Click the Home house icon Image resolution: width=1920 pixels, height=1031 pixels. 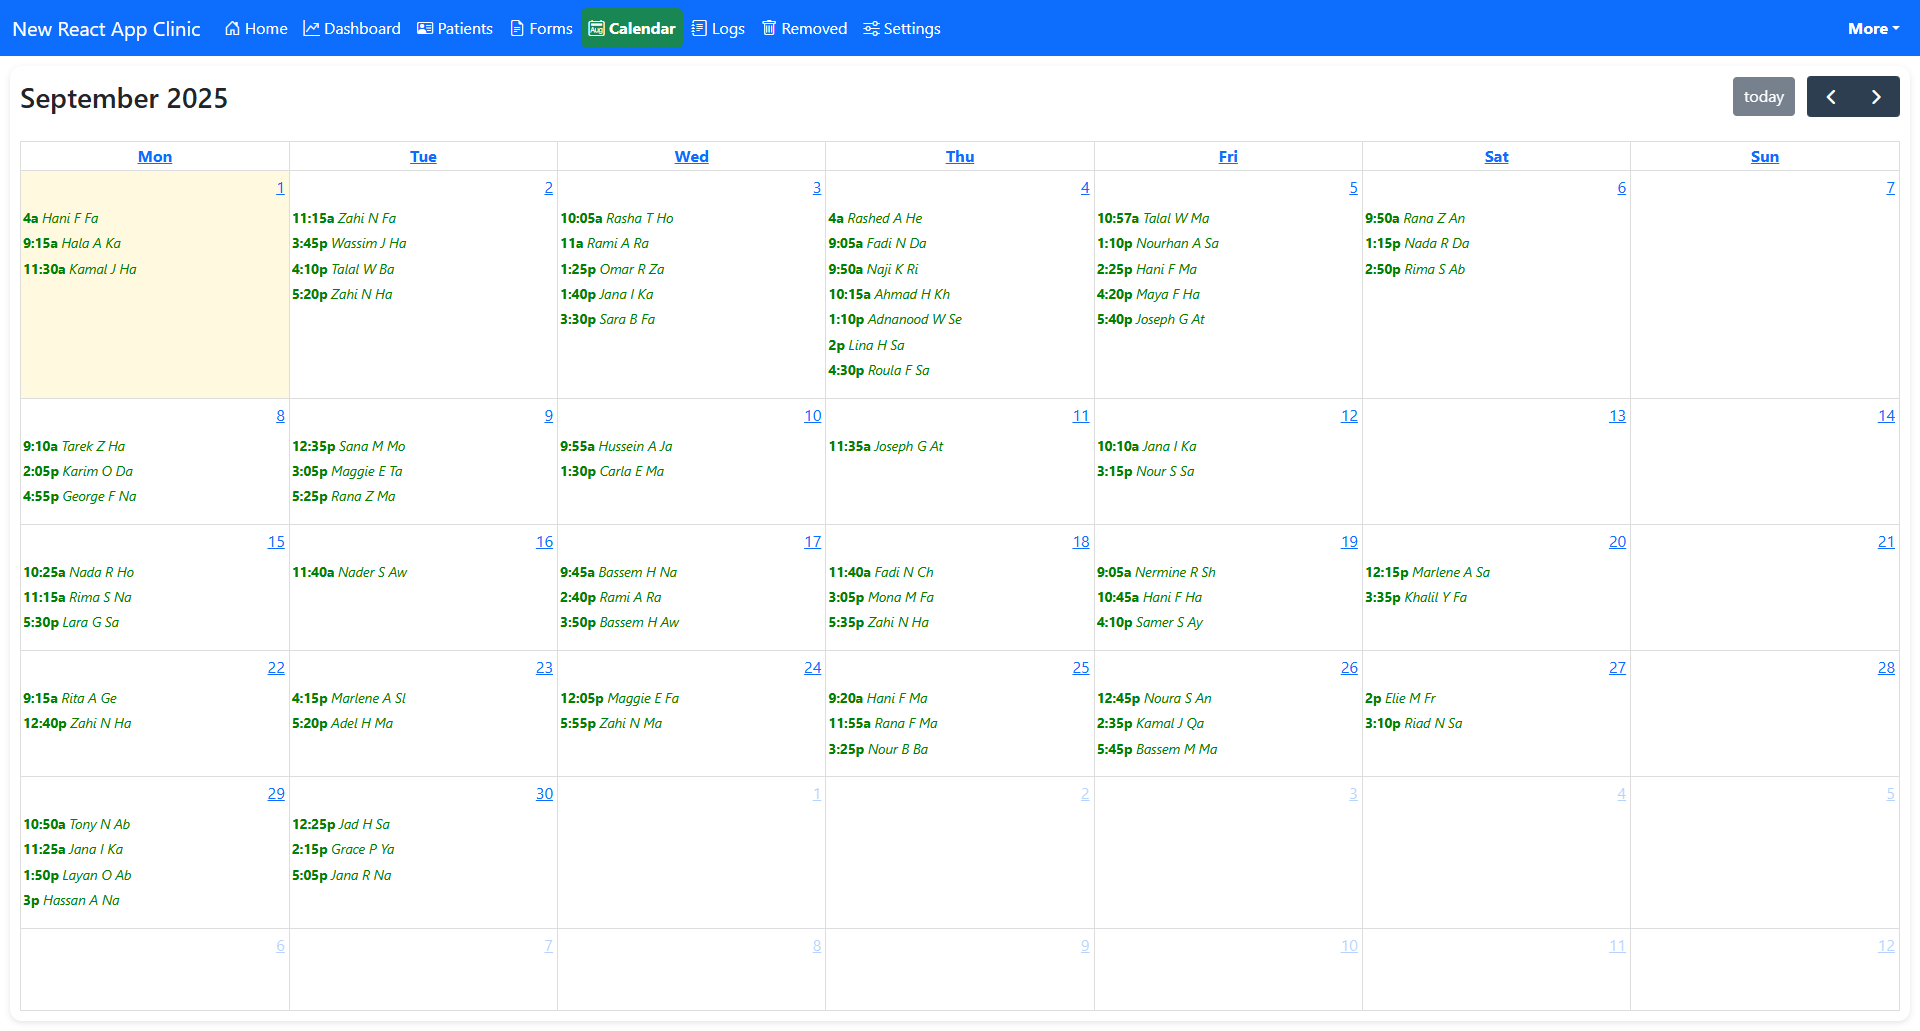[x=232, y=29]
